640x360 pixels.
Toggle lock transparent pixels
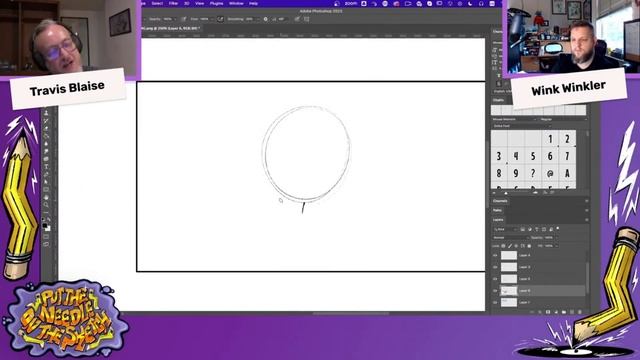(x=503, y=246)
